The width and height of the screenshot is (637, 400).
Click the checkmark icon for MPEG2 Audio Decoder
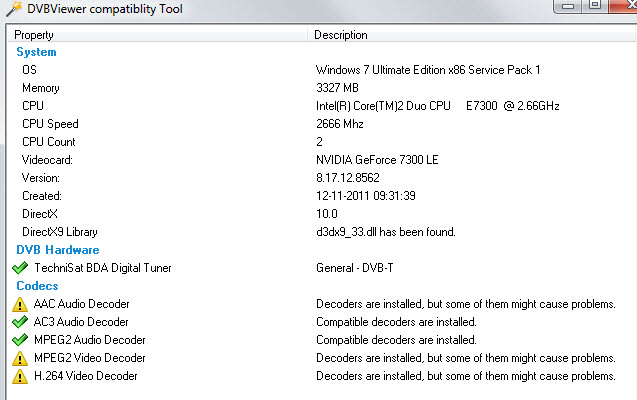point(20,340)
